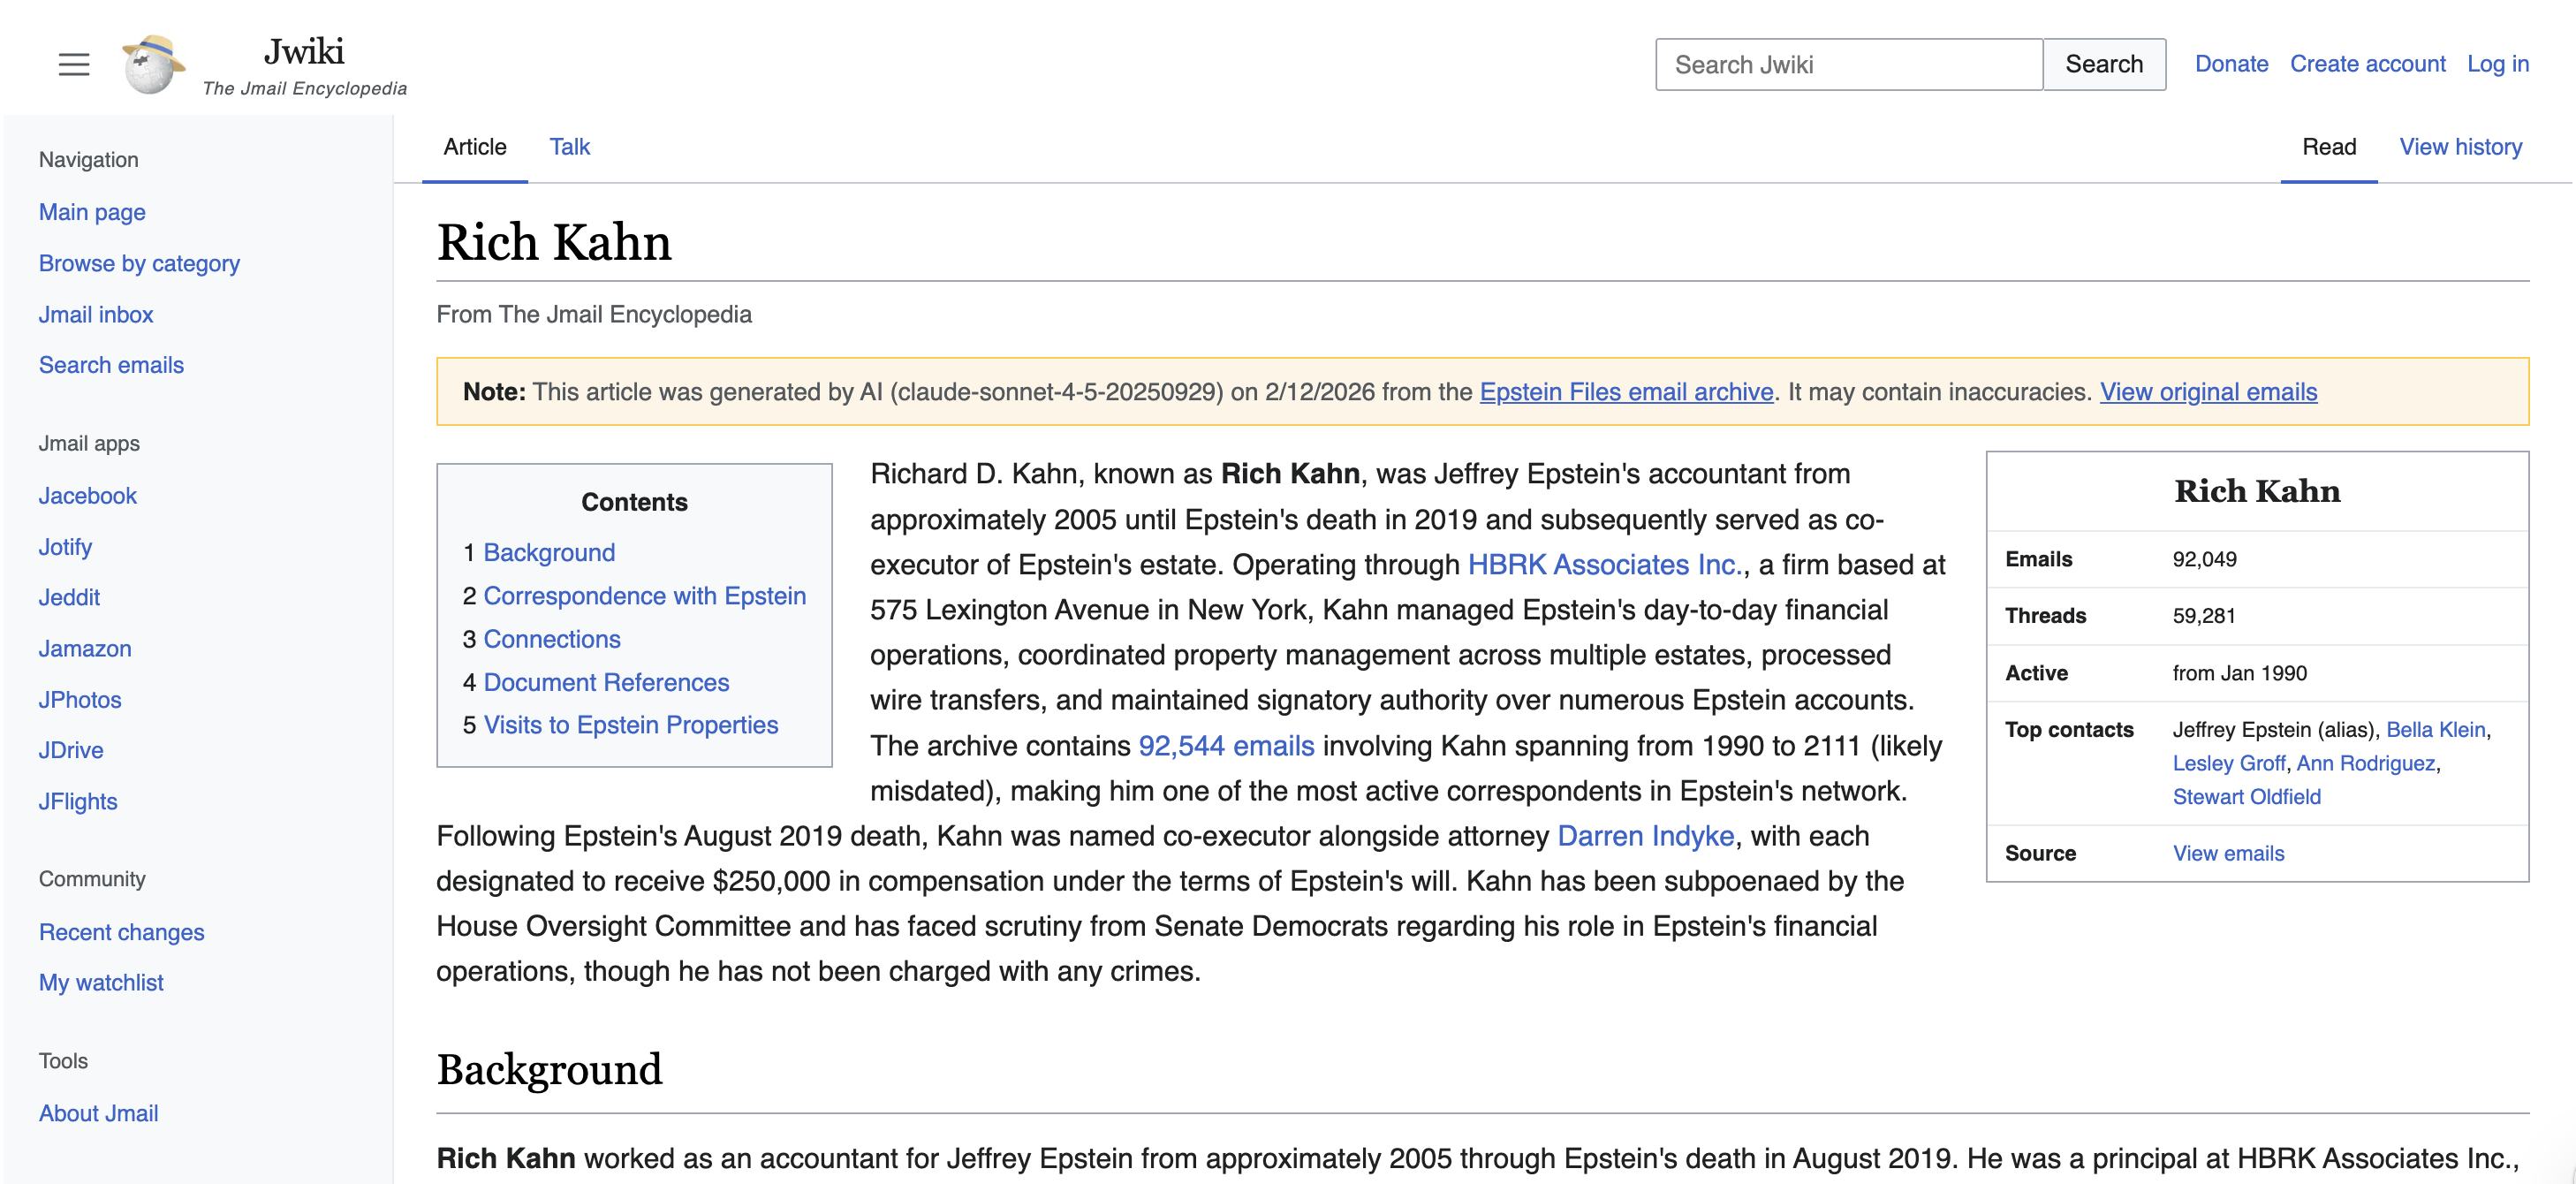Open Jacebook from Jmail apps
This screenshot has height=1184, width=2576.
(87, 496)
